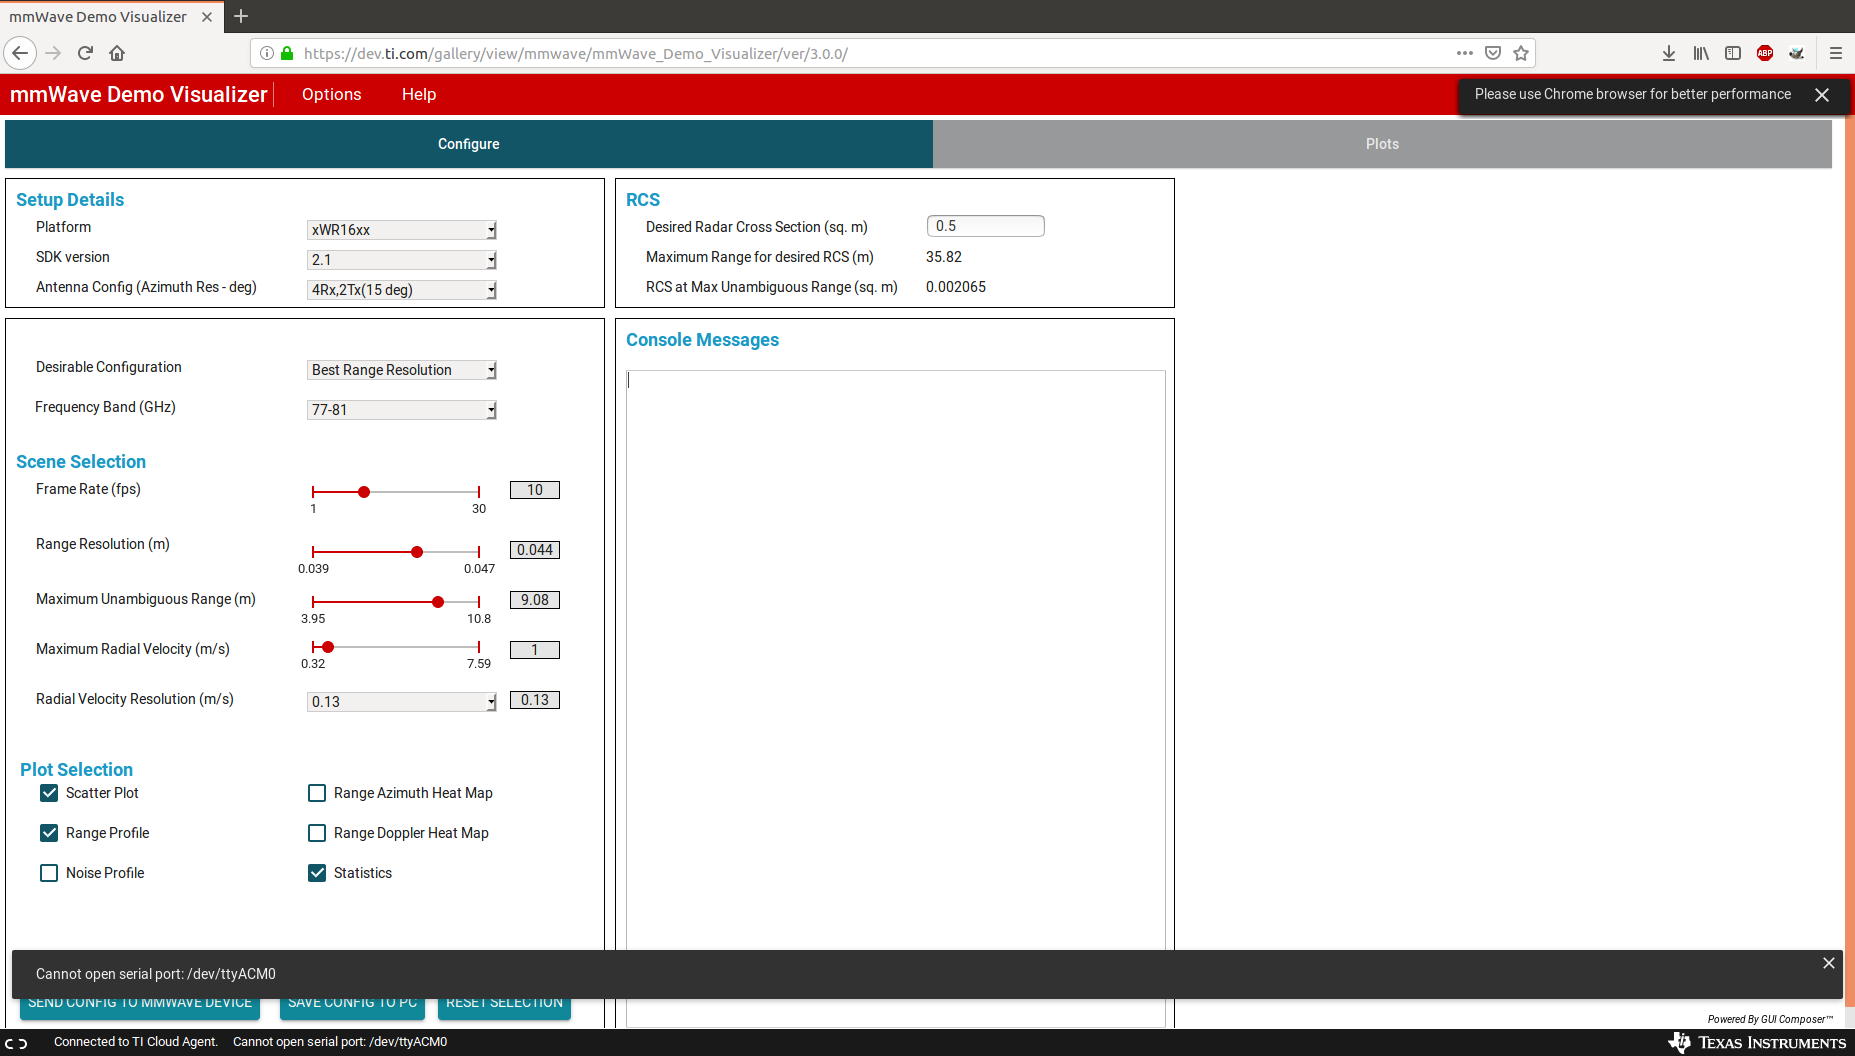Click the 'Connected to TI Cloud Agent.' status text
Image resolution: width=1855 pixels, height=1056 pixels.
(x=136, y=1042)
